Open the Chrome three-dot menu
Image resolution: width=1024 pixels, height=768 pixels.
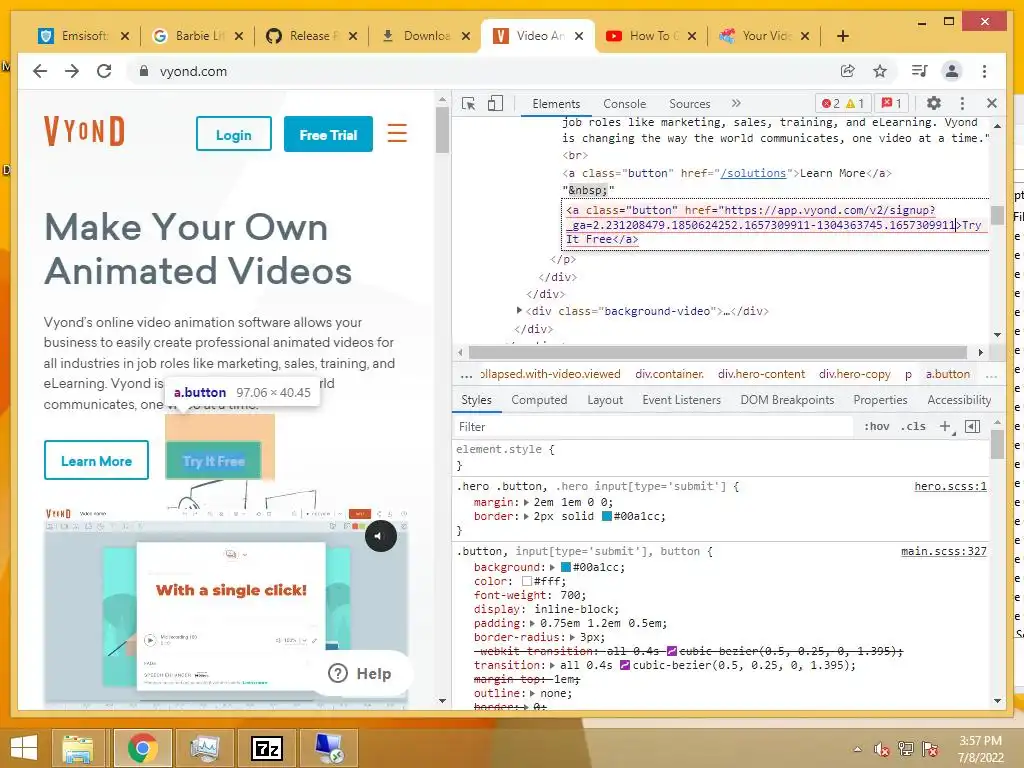click(x=984, y=71)
